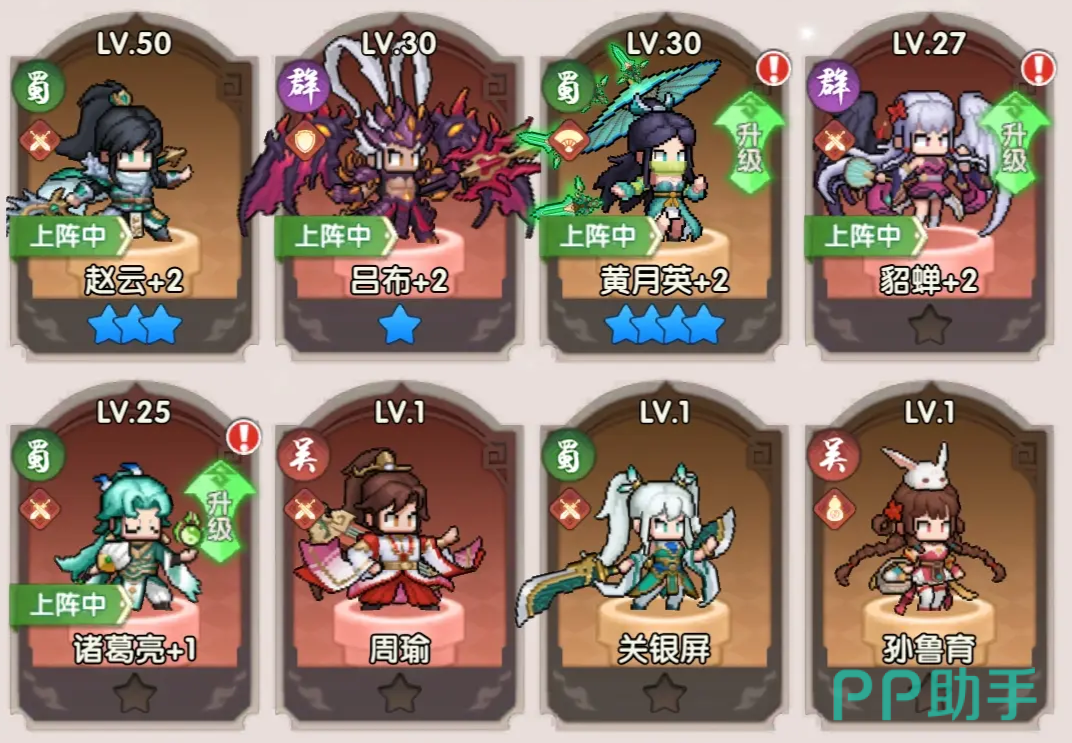Click the crossed-swords class icon on 貂蝉's card
The width and height of the screenshot is (1072, 743).
(834, 141)
